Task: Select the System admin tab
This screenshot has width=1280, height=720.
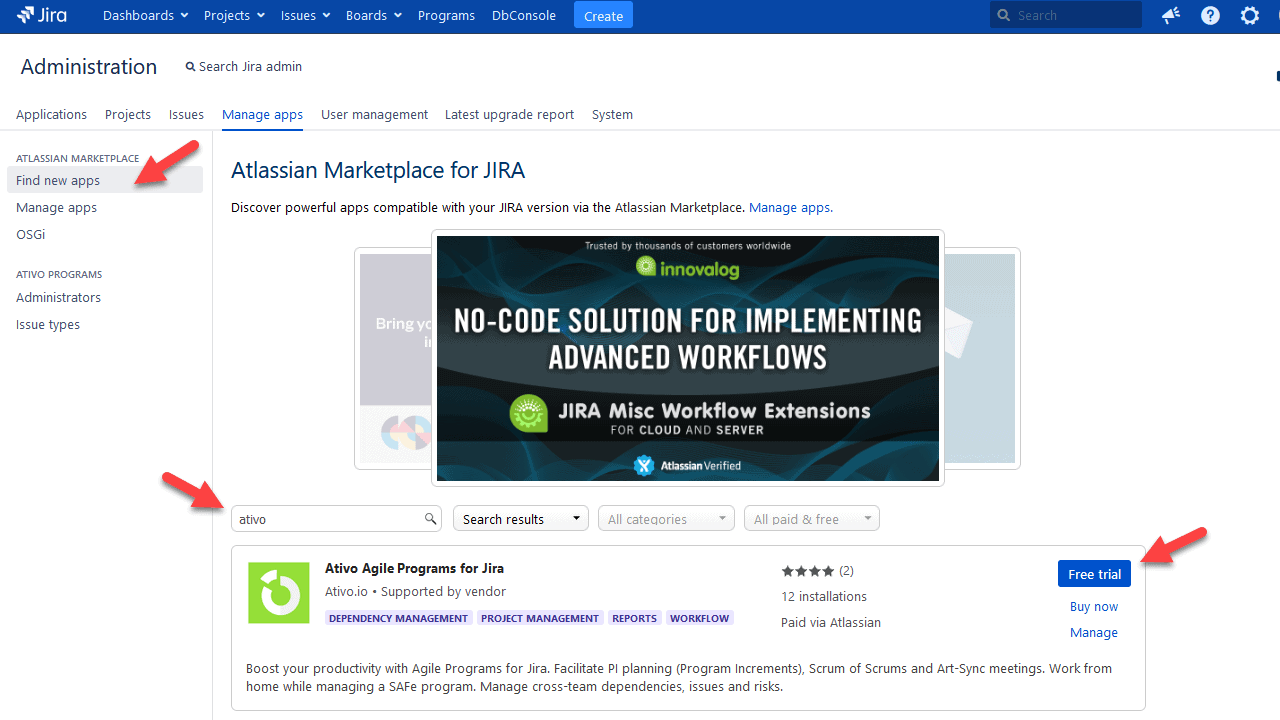Action: [x=612, y=114]
